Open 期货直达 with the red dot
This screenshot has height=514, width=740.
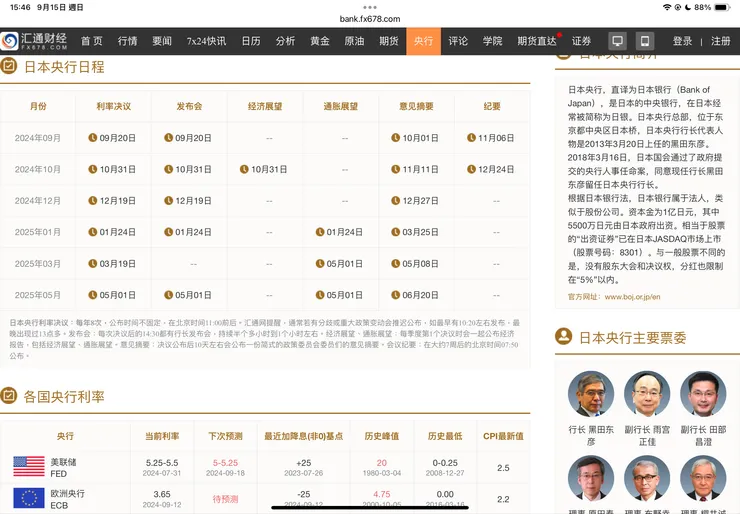point(537,41)
